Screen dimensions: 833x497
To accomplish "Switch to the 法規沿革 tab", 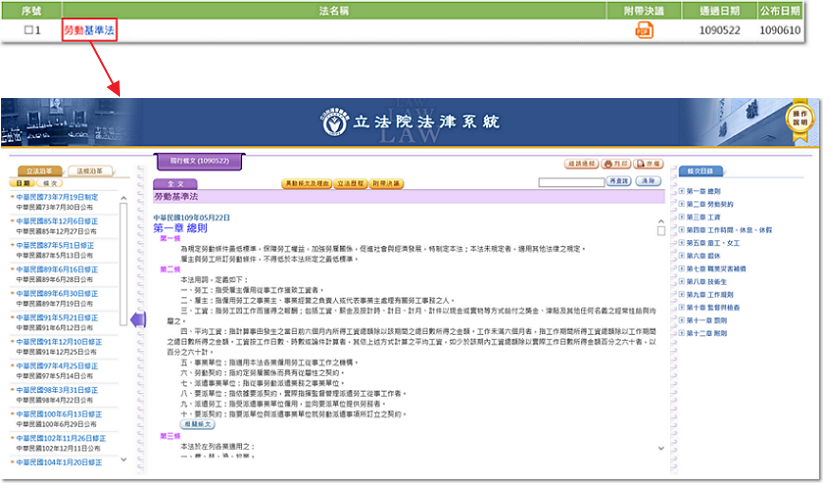I will [92, 172].
